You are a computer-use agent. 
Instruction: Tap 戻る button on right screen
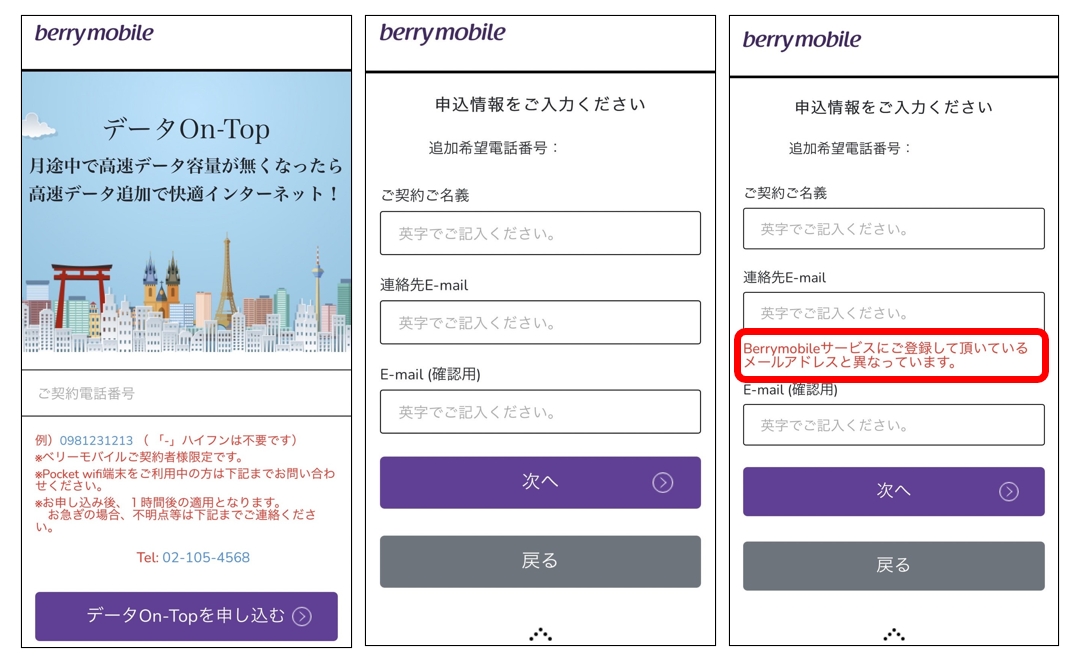(x=894, y=566)
